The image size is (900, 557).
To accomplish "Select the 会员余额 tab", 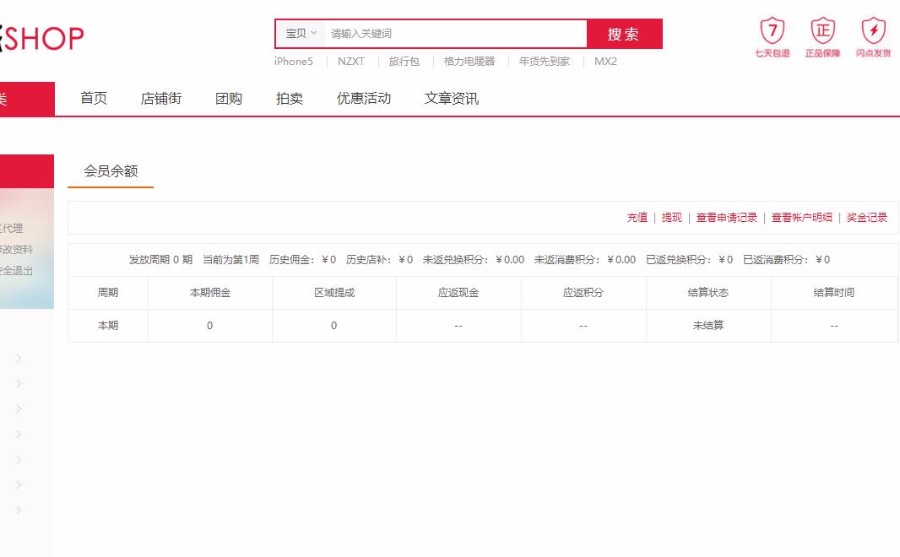I will (111, 171).
